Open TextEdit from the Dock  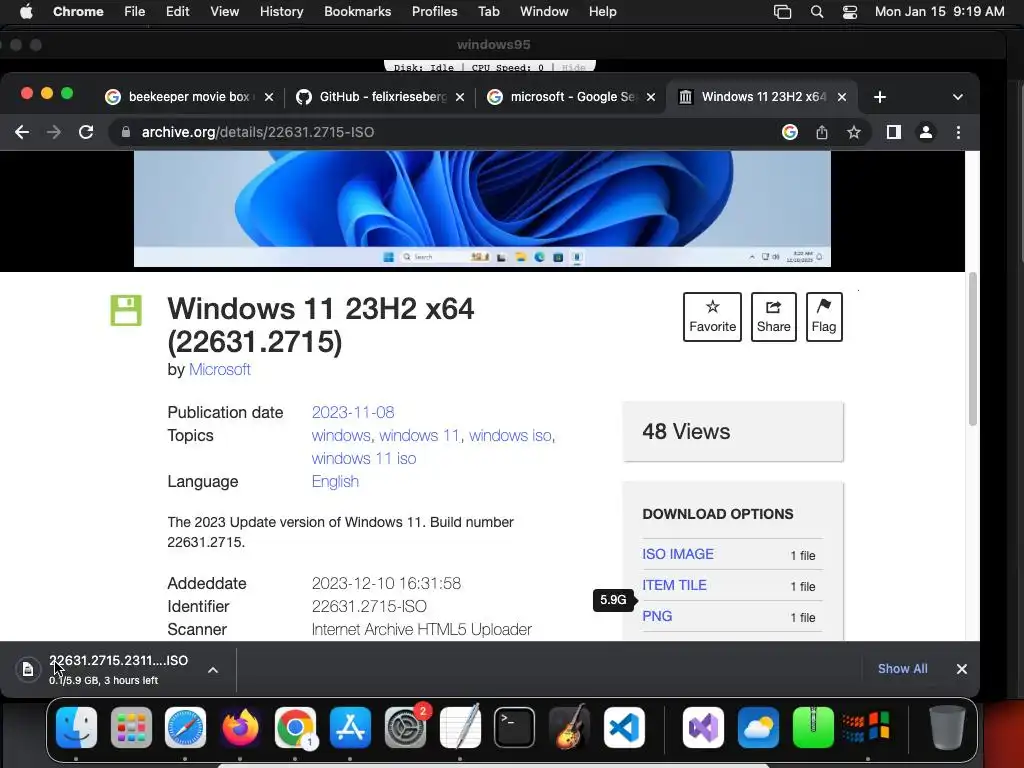[x=460, y=728]
